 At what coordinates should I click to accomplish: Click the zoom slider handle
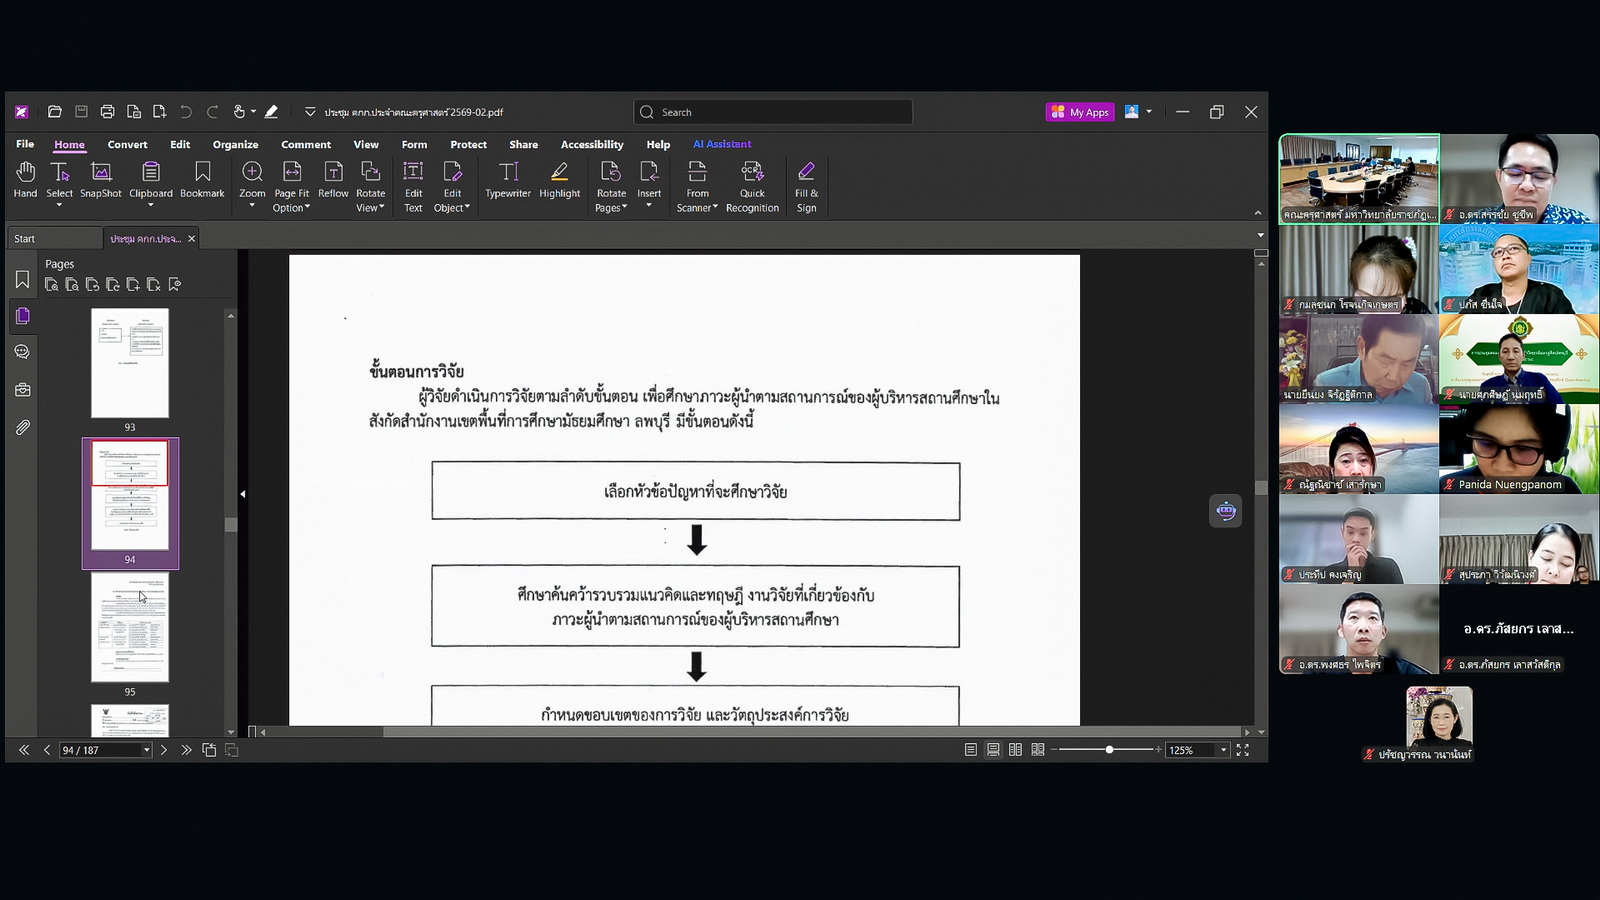(x=1109, y=750)
